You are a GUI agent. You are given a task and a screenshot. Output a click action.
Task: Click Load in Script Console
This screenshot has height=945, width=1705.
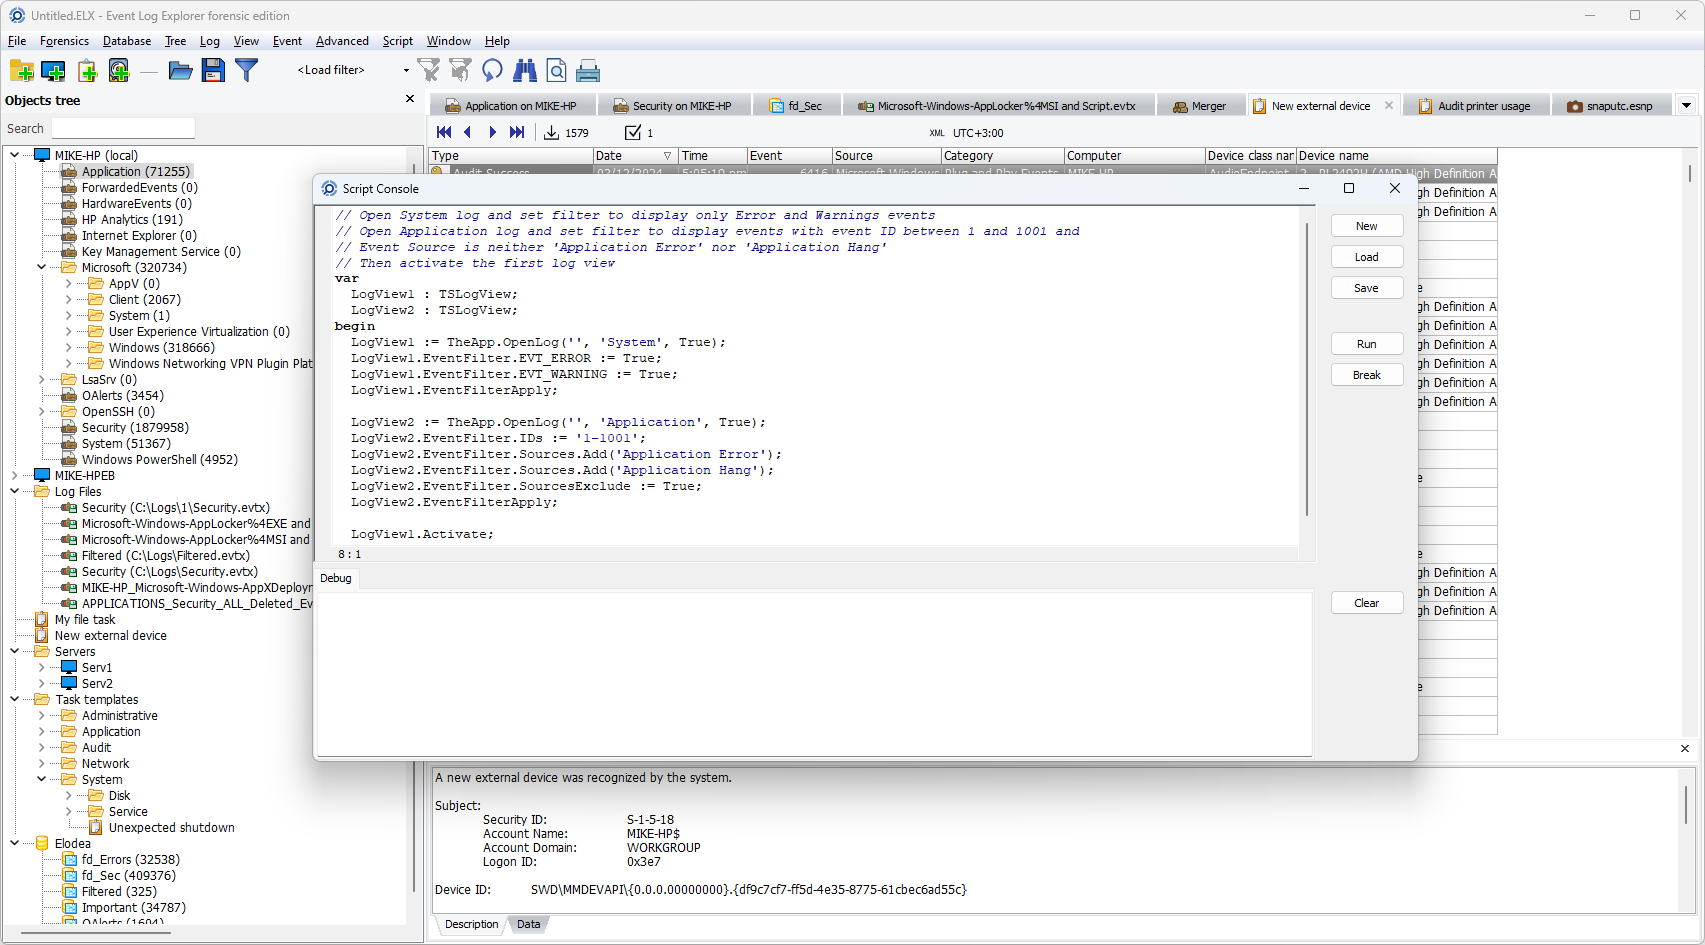pyautogui.click(x=1367, y=257)
